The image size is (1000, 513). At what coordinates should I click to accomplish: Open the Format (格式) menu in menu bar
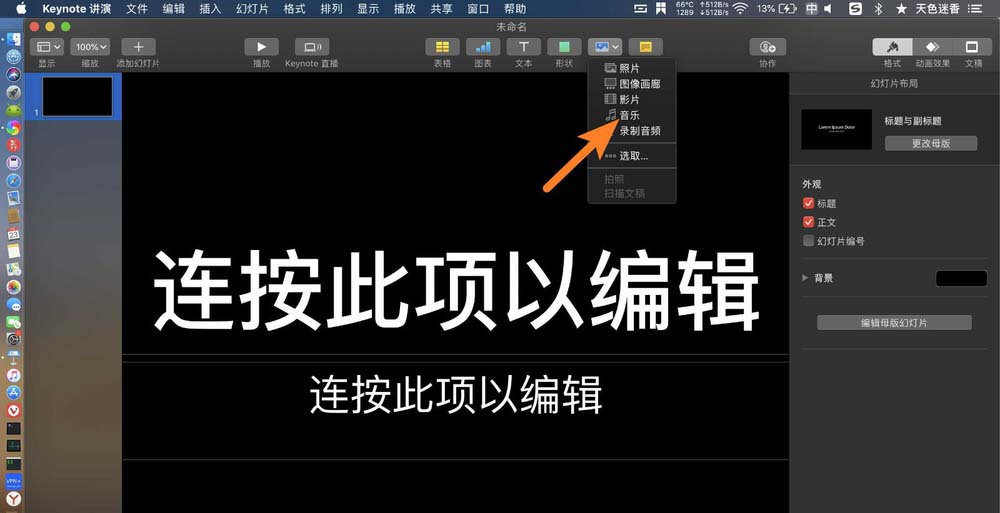click(x=294, y=9)
